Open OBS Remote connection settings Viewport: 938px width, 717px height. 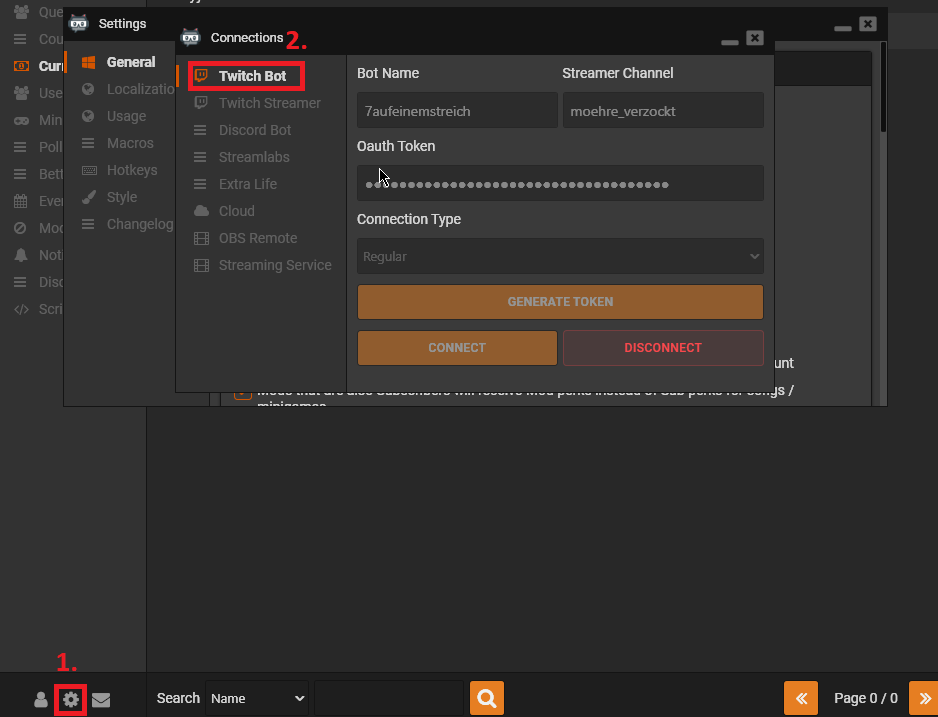point(257,238)
